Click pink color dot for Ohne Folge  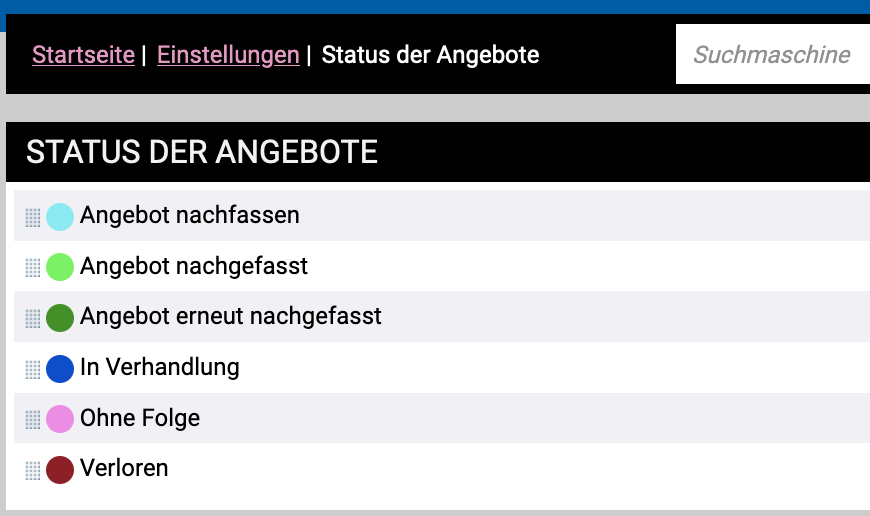click(x=60, y=419)
